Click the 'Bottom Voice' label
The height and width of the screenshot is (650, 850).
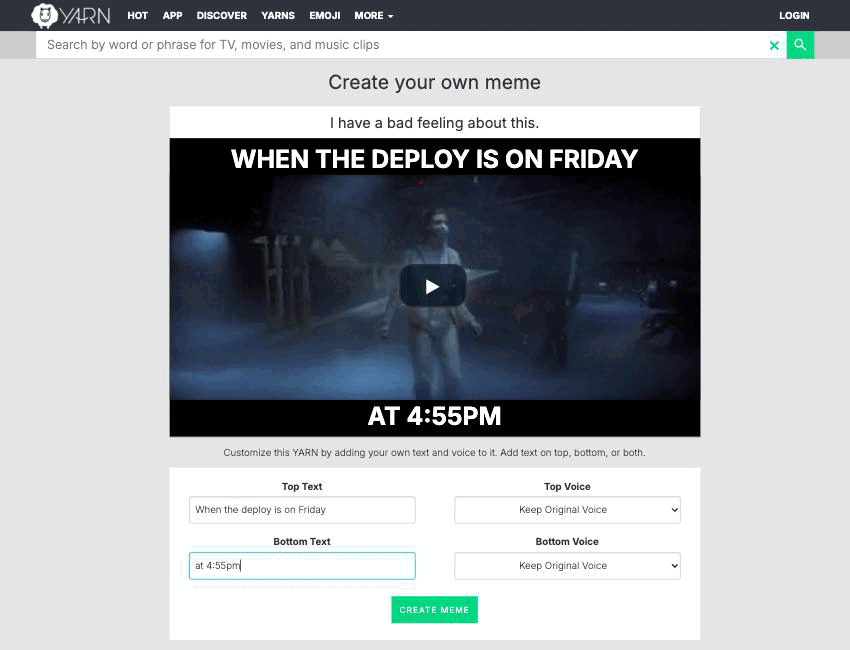coord(567,542)
